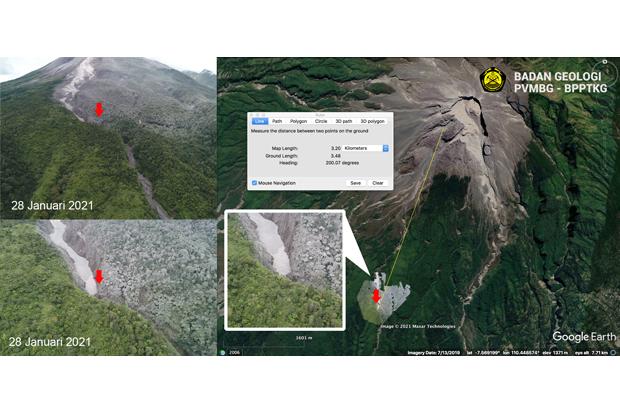Click the Google Earth logo
Image resolution: width=620 pixels, height=413 pixels.
coord(584,337)
